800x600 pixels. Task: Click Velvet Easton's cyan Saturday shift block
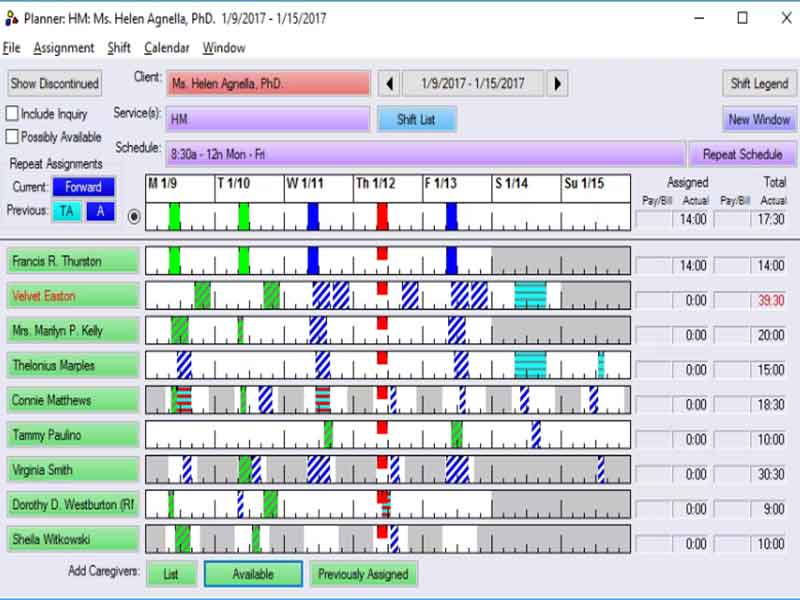pyautogui.click(x=530, y=295)
